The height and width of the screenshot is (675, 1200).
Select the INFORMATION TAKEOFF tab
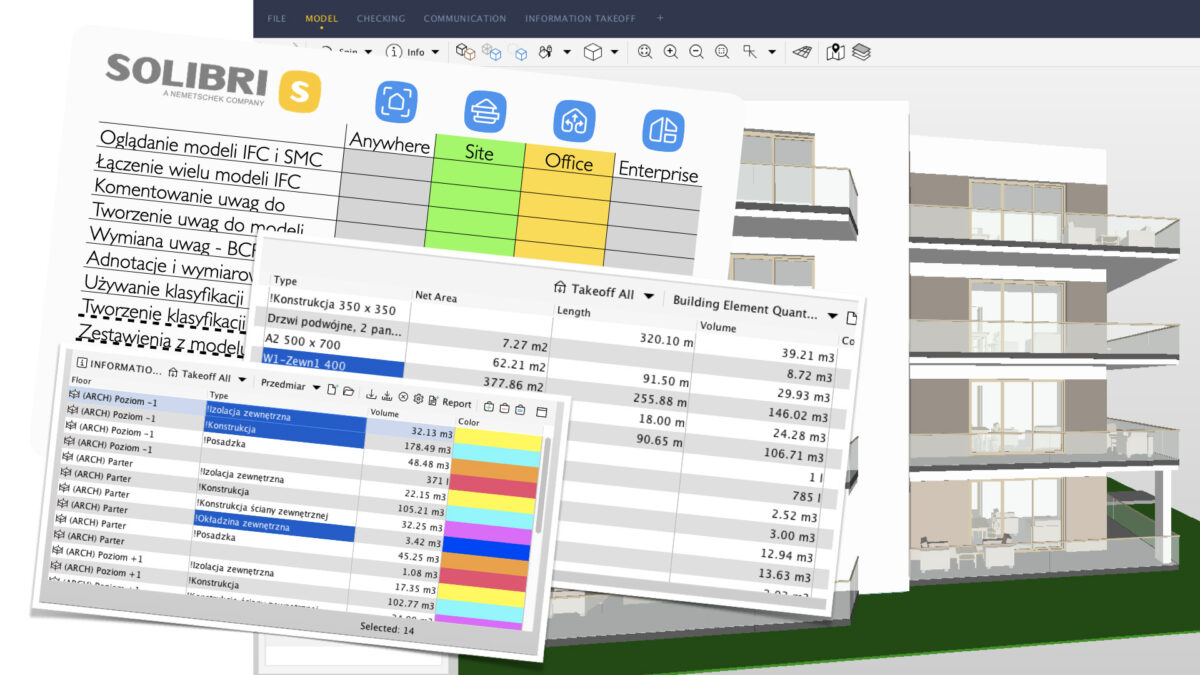580,18
